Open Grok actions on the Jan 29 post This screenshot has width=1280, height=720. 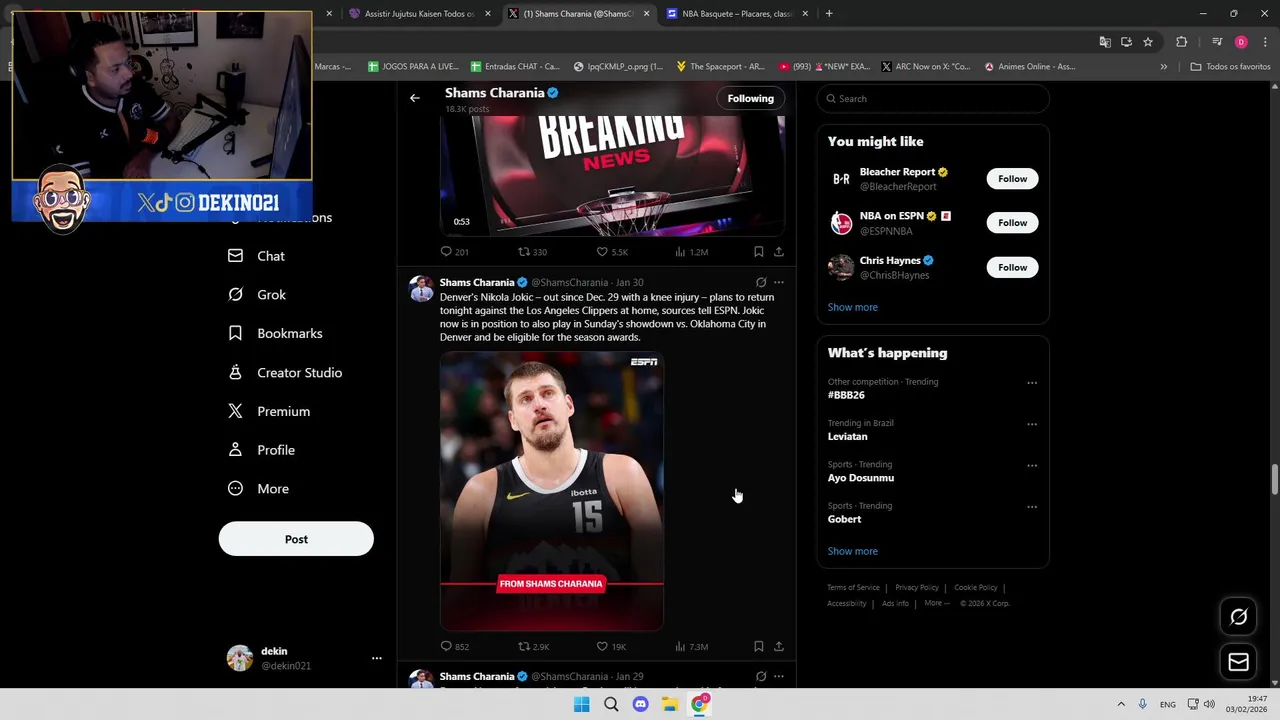coord(761,677)
